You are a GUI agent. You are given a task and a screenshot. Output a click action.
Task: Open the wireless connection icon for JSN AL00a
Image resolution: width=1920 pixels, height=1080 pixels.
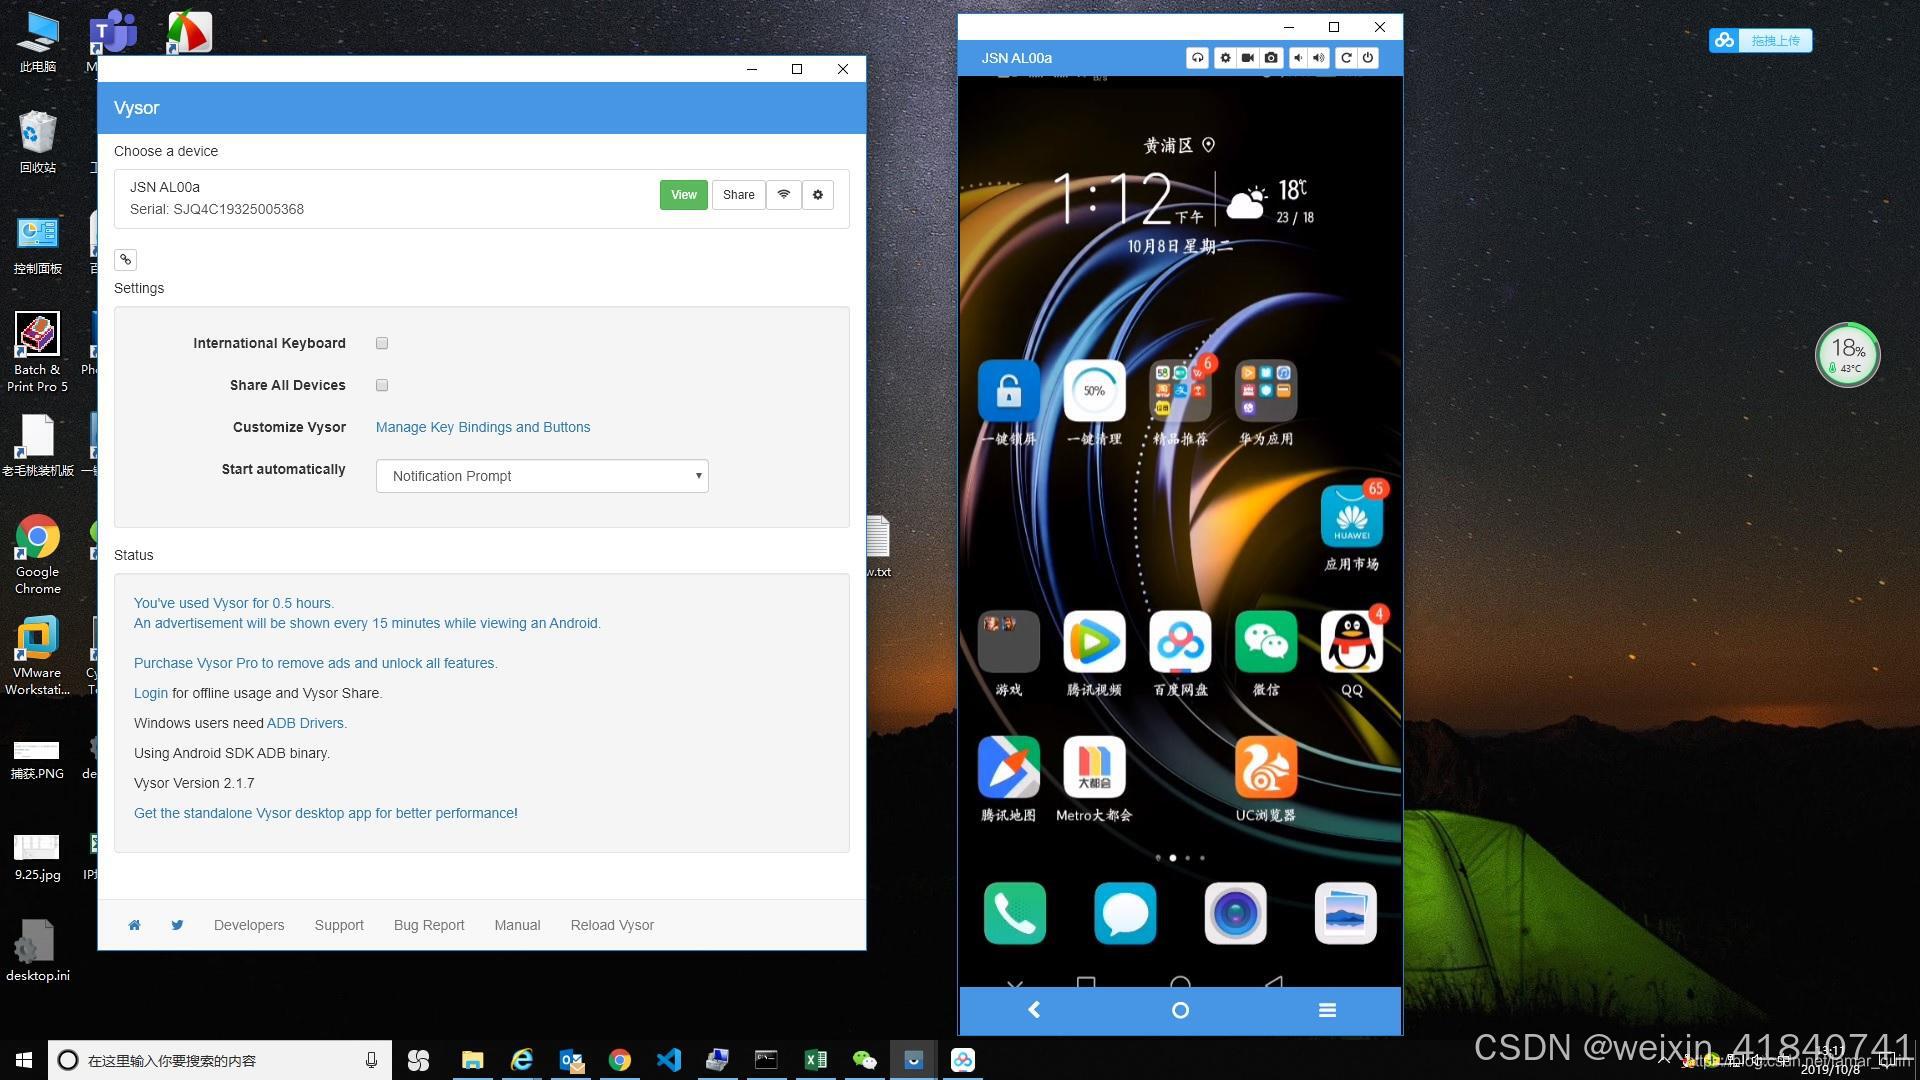(784, 195)
